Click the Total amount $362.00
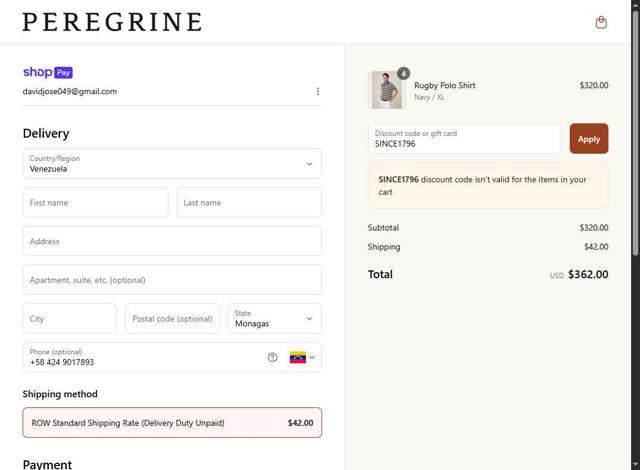640x470 pixels. [588, 274]
